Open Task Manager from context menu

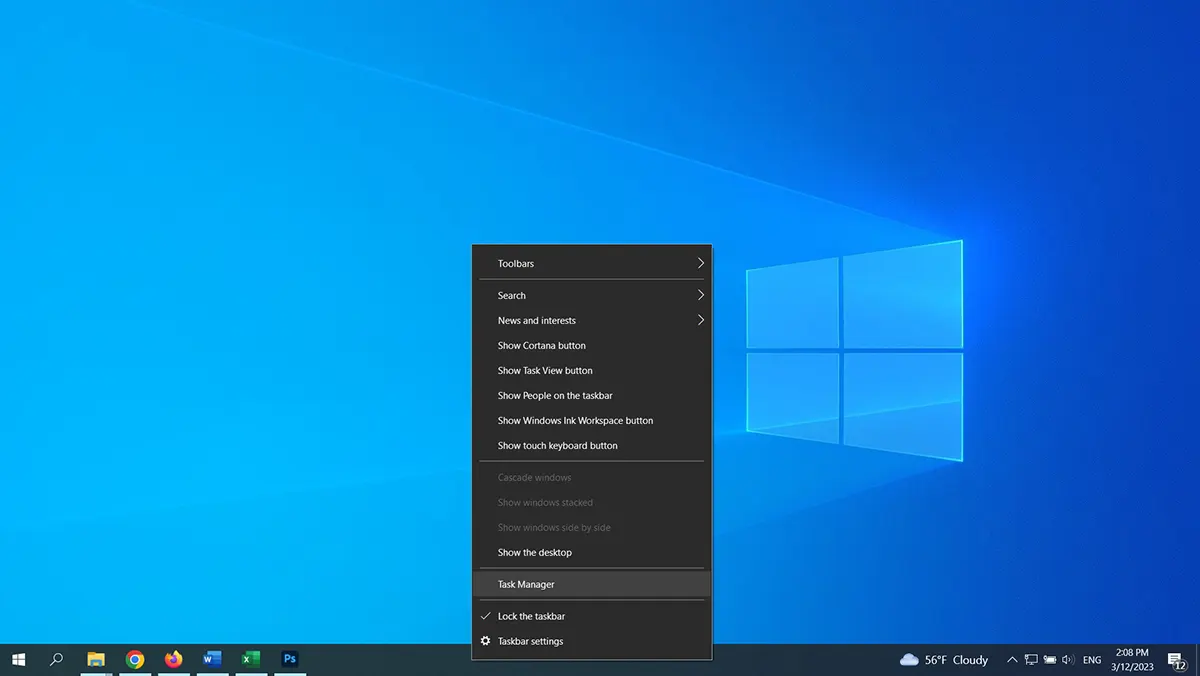tap(592, 584)
